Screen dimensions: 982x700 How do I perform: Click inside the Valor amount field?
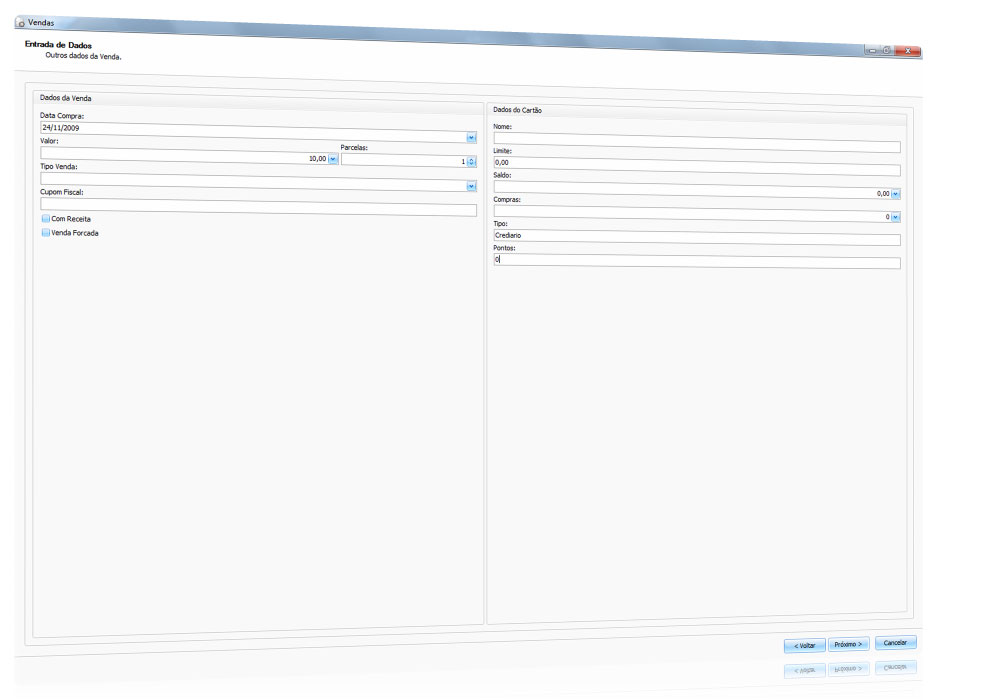click(x=180, y=157)
